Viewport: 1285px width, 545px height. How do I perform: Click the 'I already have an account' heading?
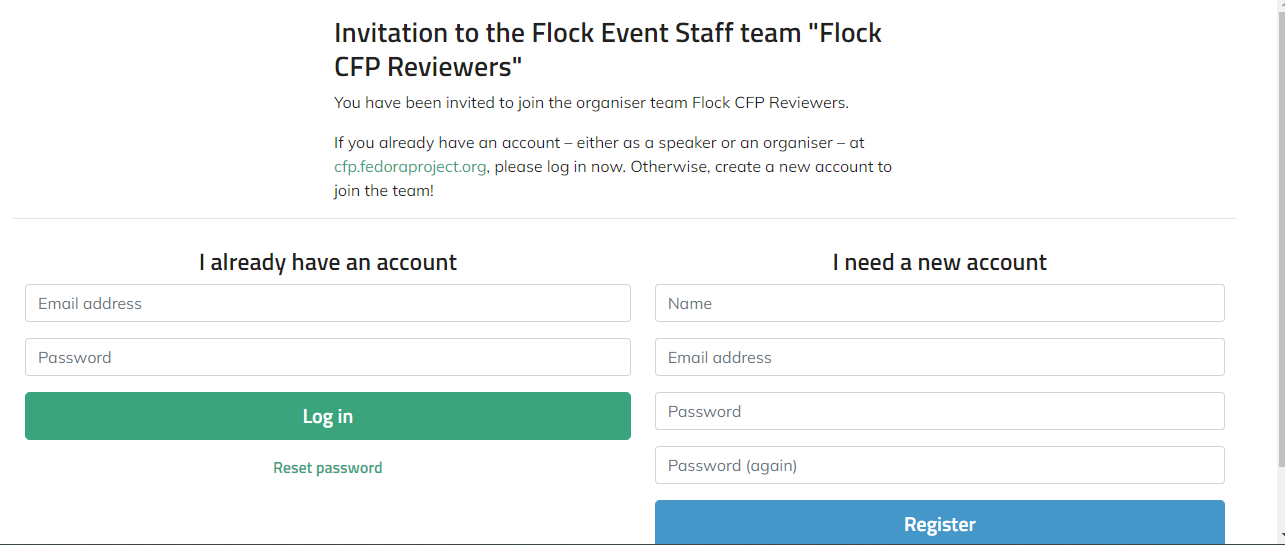coord(328,262)
